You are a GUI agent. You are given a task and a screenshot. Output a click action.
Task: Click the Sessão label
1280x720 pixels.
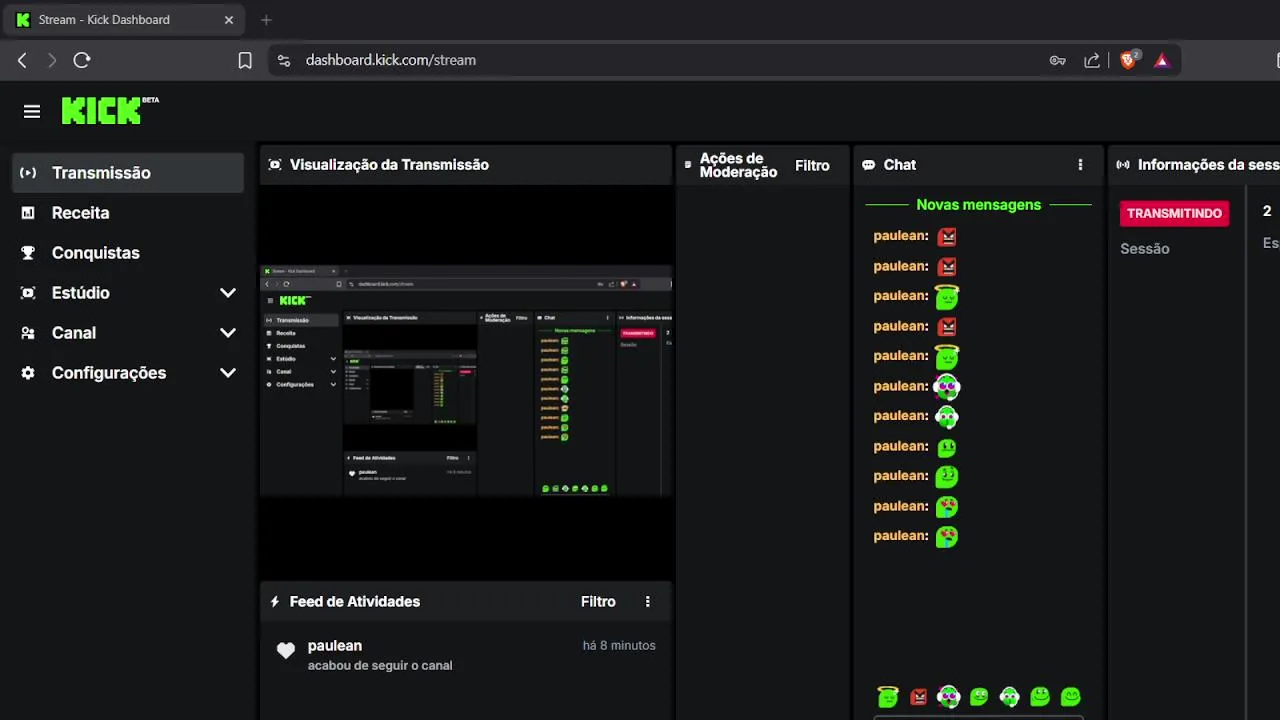pyautogui.click(x=1145, y=249)
